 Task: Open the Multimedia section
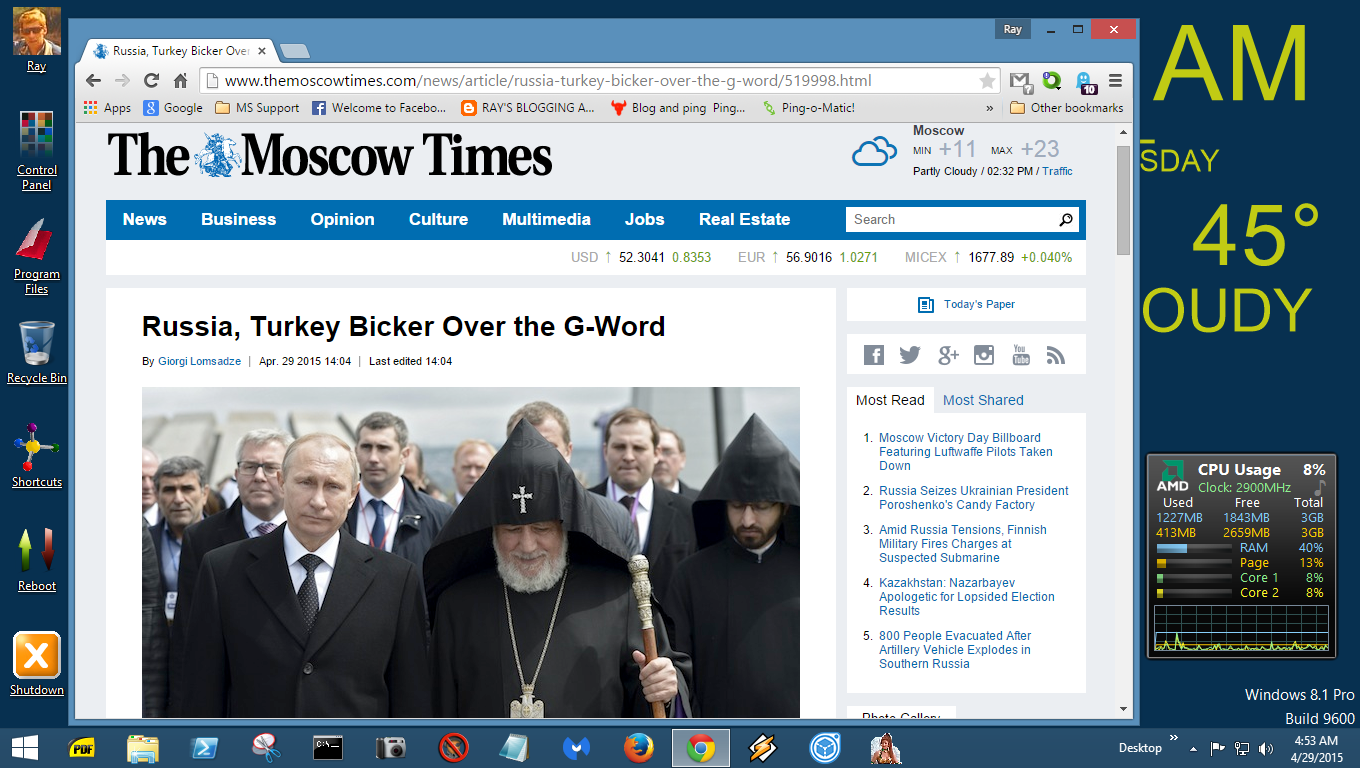[546, 220]
